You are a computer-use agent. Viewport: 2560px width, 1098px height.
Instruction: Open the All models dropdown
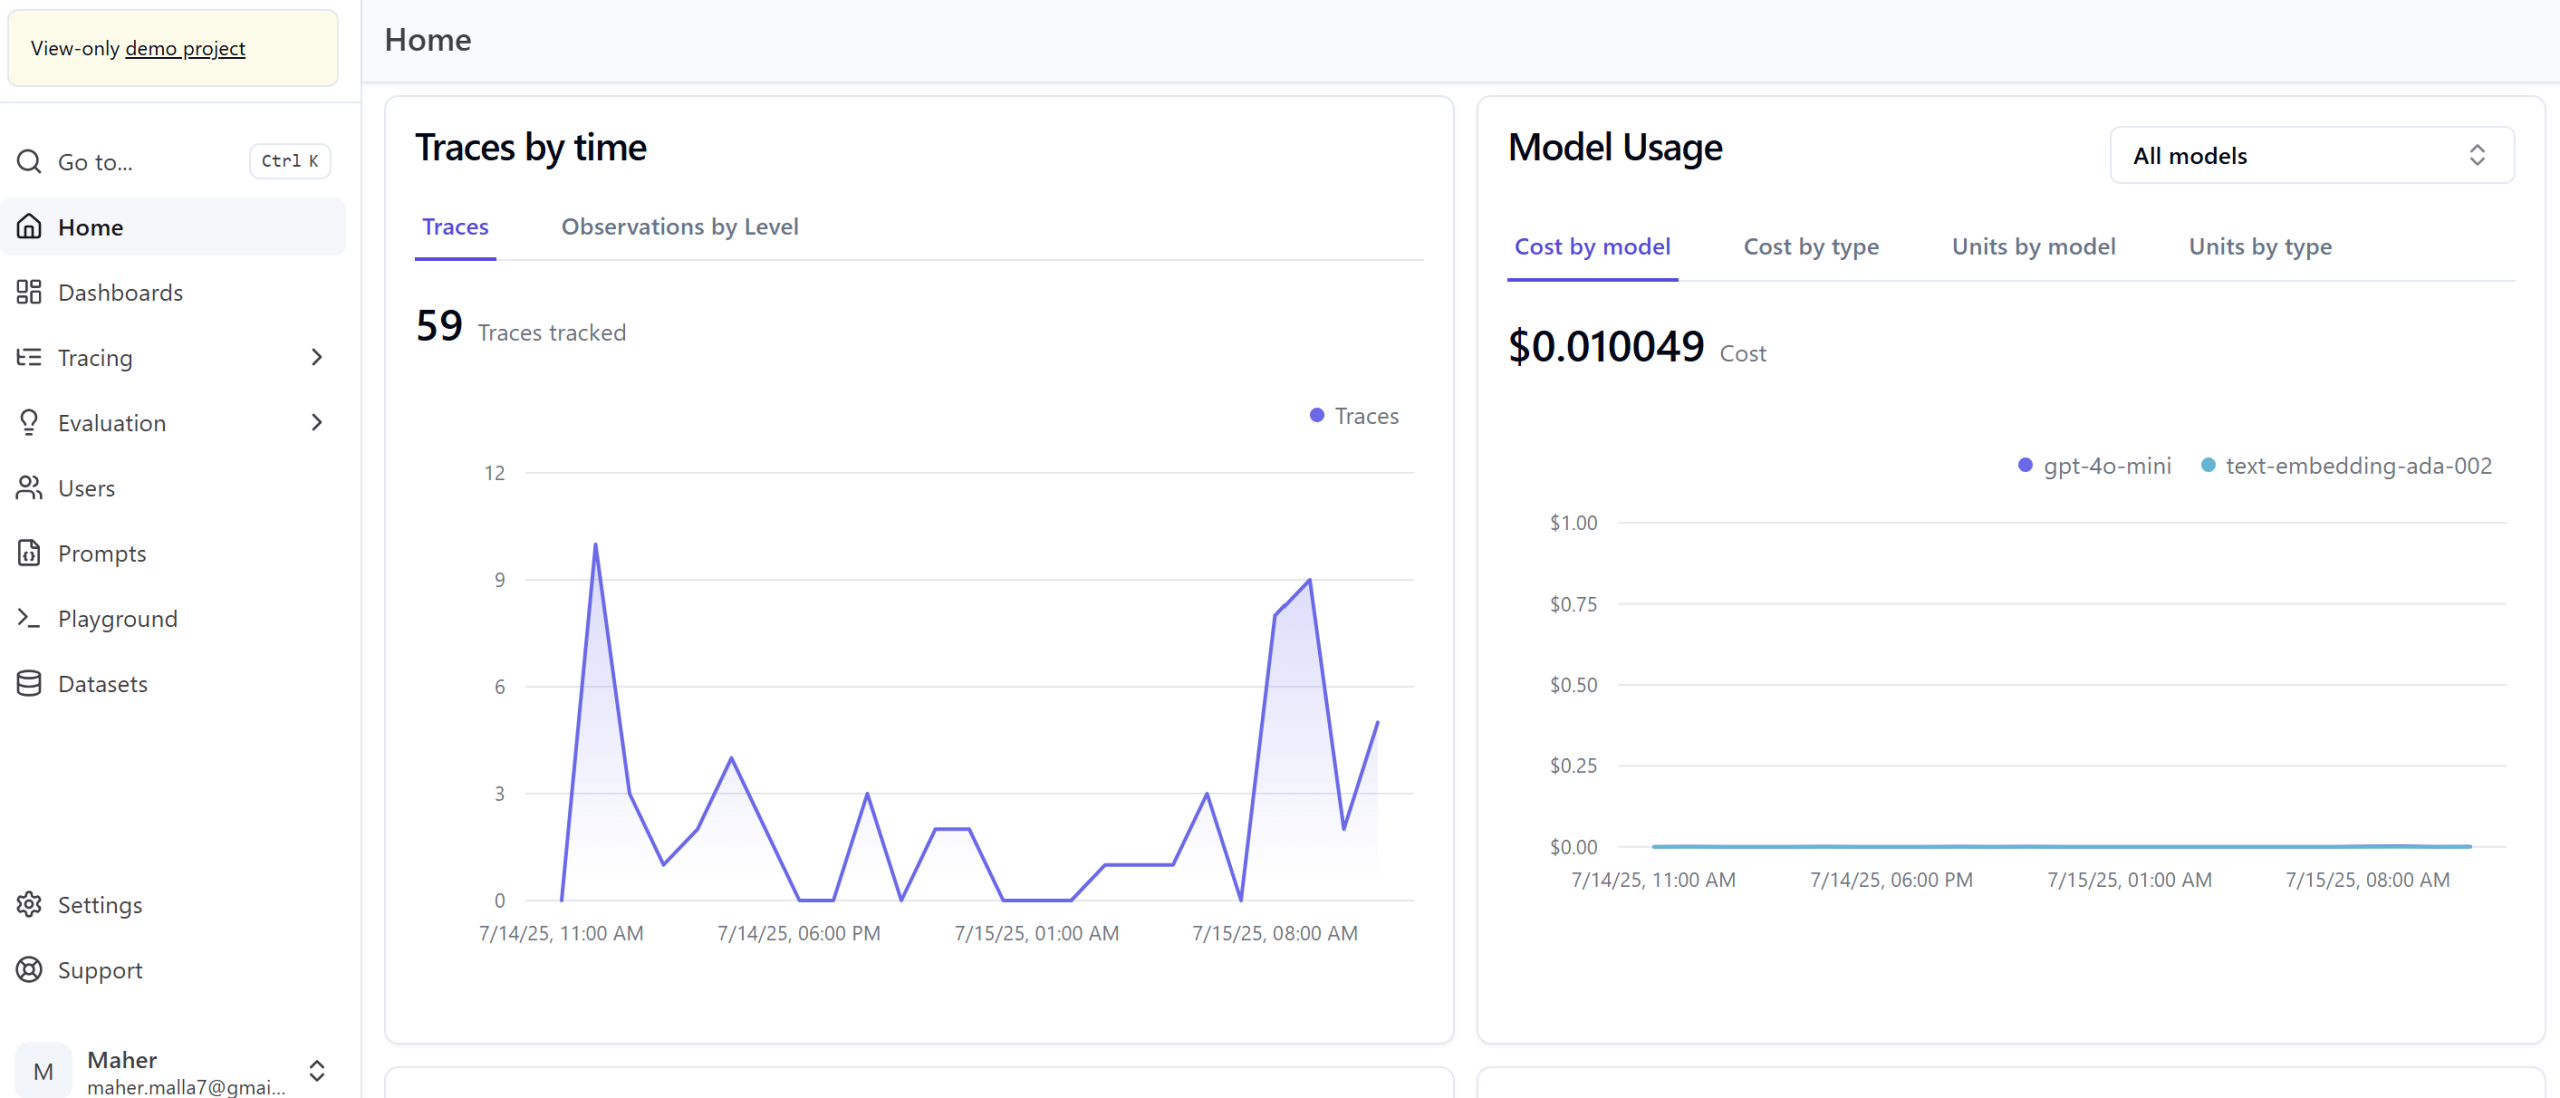(x=2311, y=155)
